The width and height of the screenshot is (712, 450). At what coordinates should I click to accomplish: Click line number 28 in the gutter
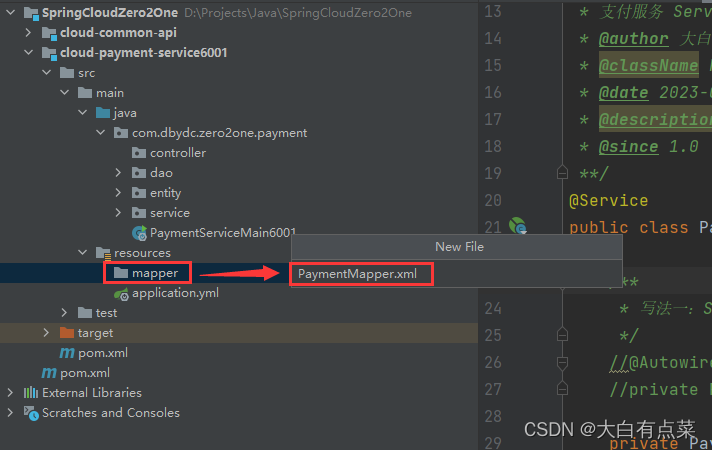point(493,416)
